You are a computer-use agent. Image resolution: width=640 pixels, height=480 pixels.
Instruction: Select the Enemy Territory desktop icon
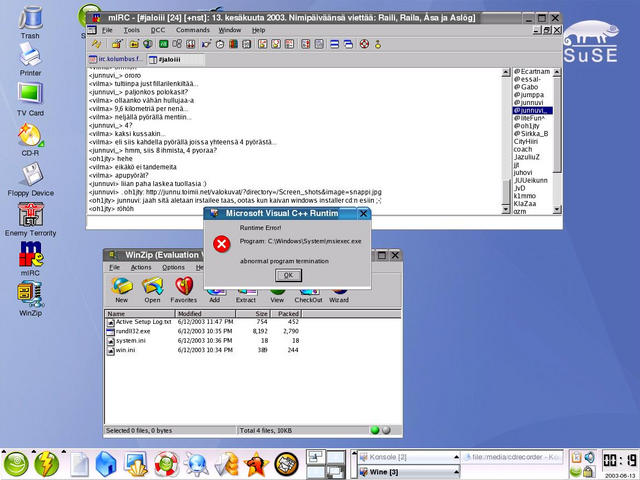coord(31,220)
